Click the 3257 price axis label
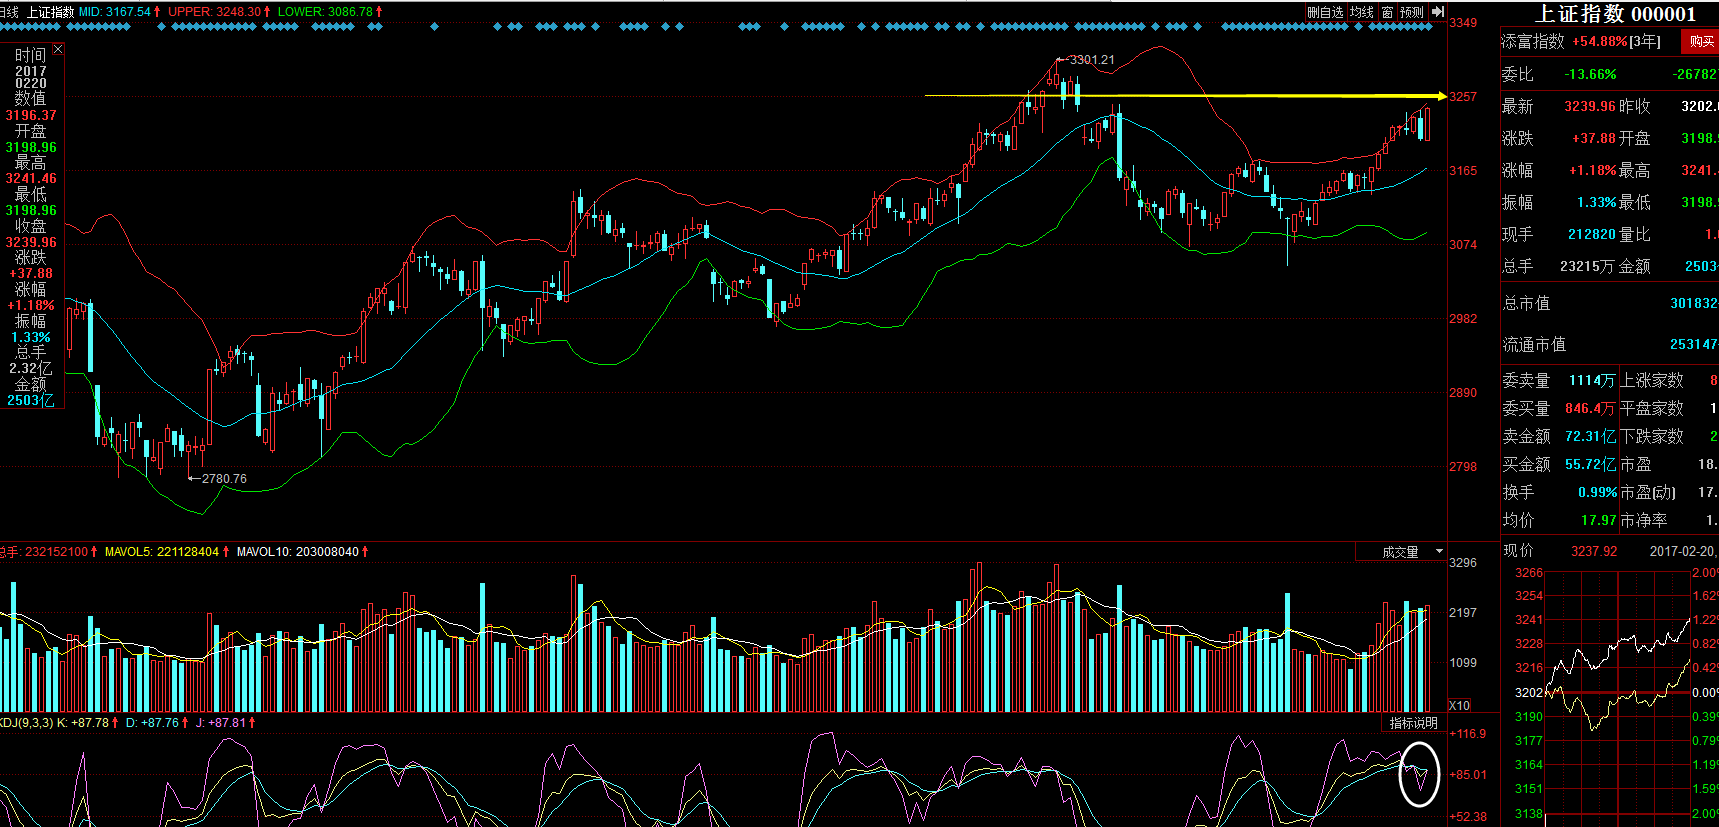The height and width of the screenshot is (827, 1719). tap(1463, 97)
